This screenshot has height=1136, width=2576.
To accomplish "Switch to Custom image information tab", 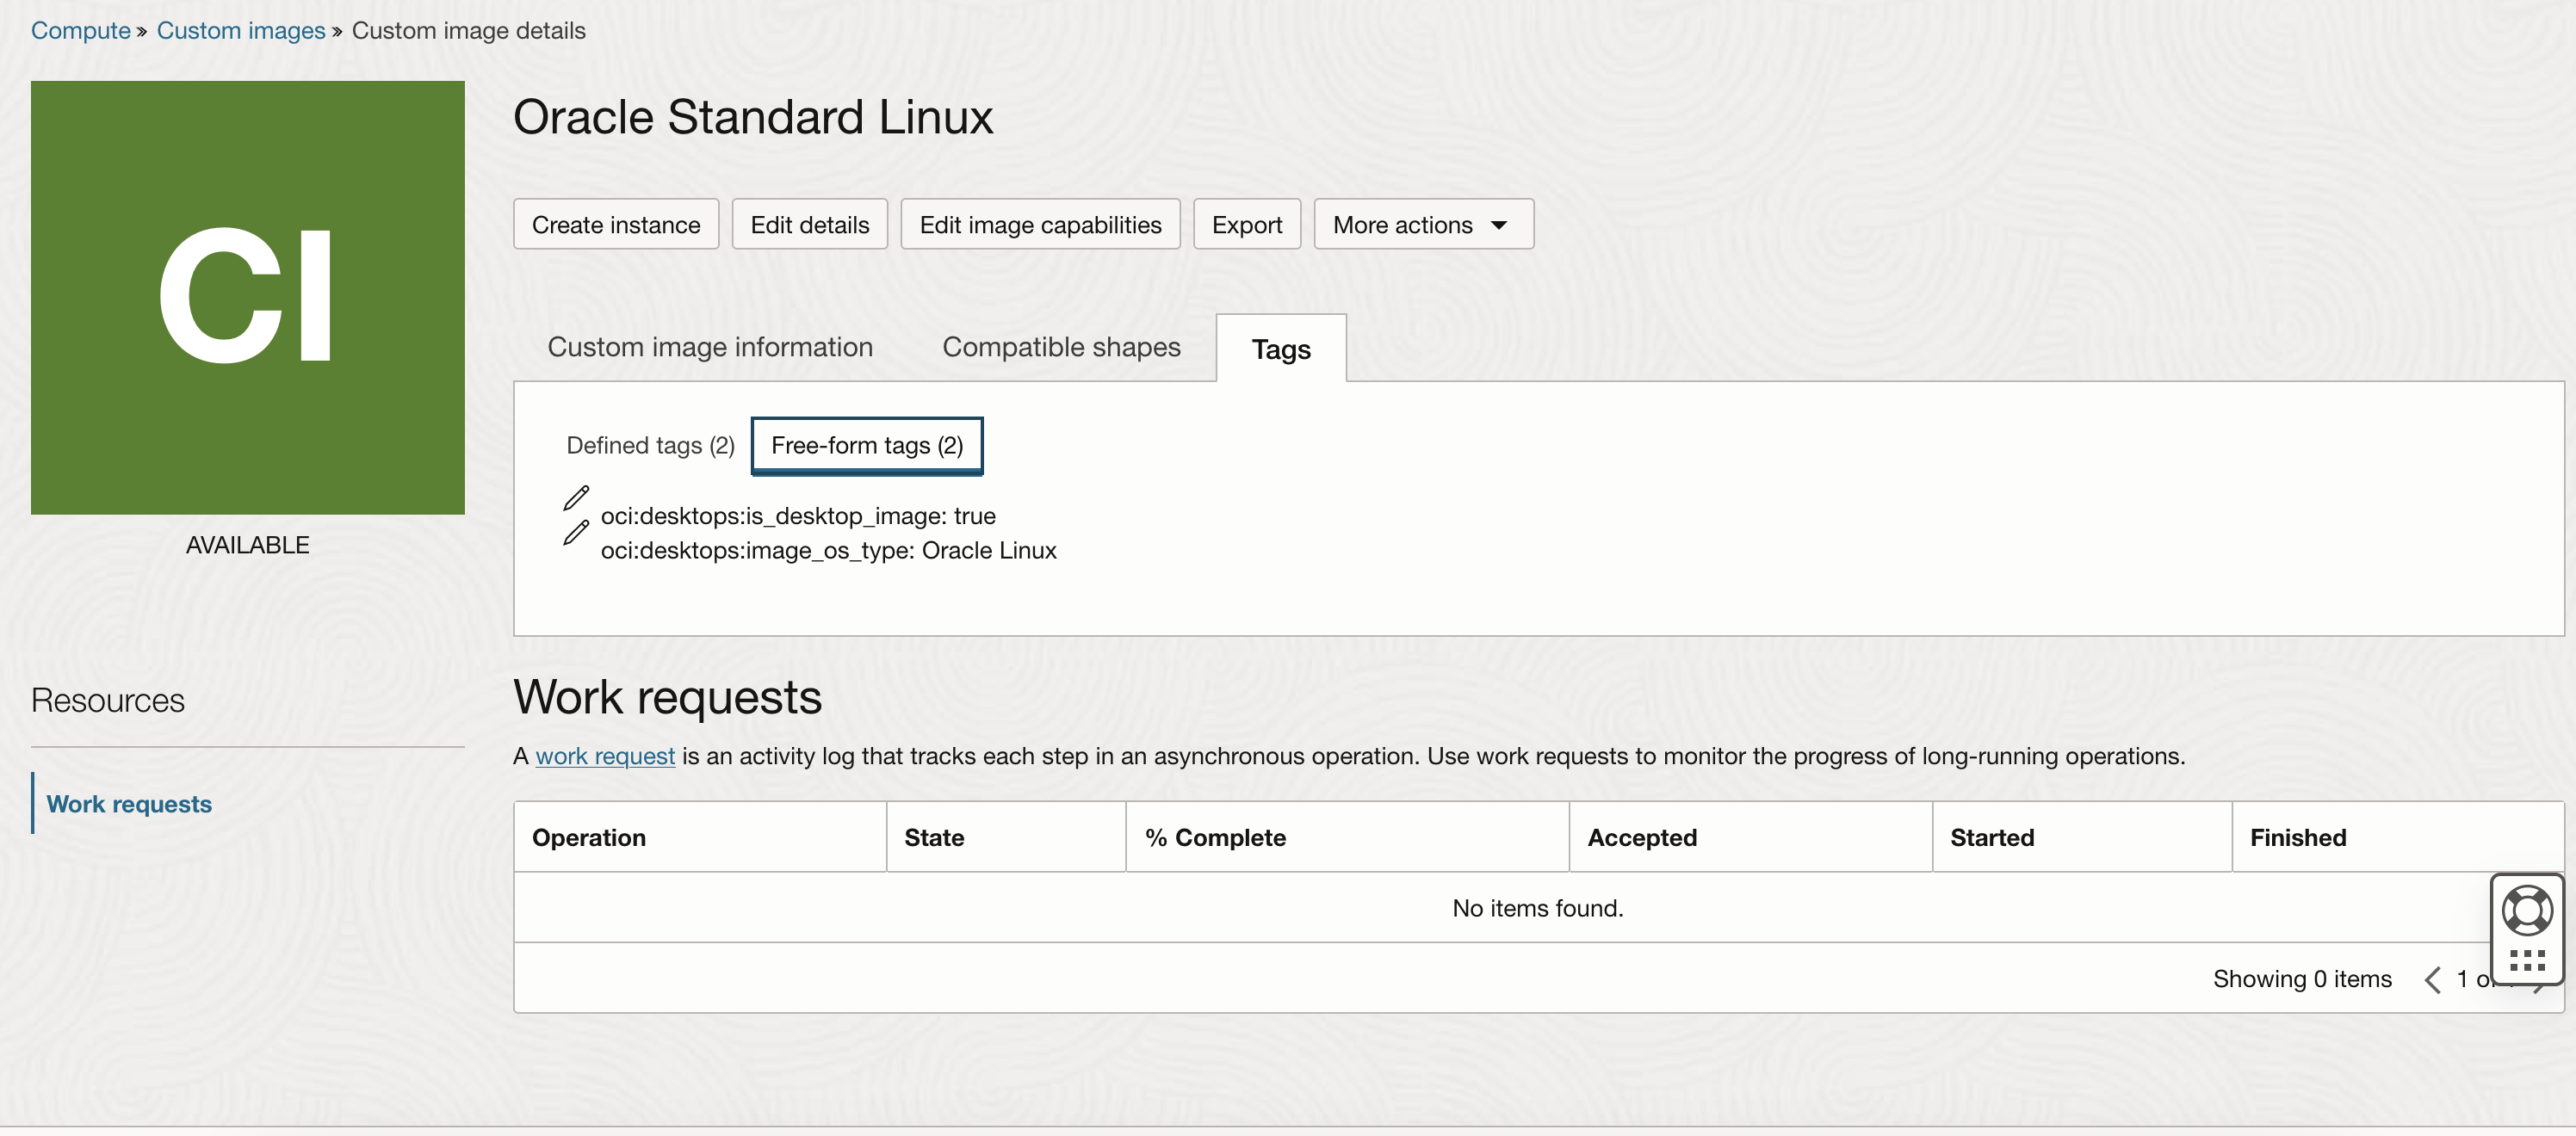I will (x=710, y=347).
